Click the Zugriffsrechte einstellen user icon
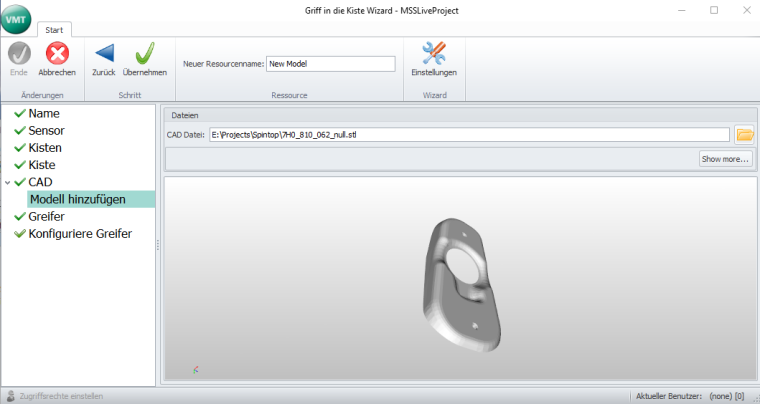This screenshot has width=760, height=404. (11, 396)
